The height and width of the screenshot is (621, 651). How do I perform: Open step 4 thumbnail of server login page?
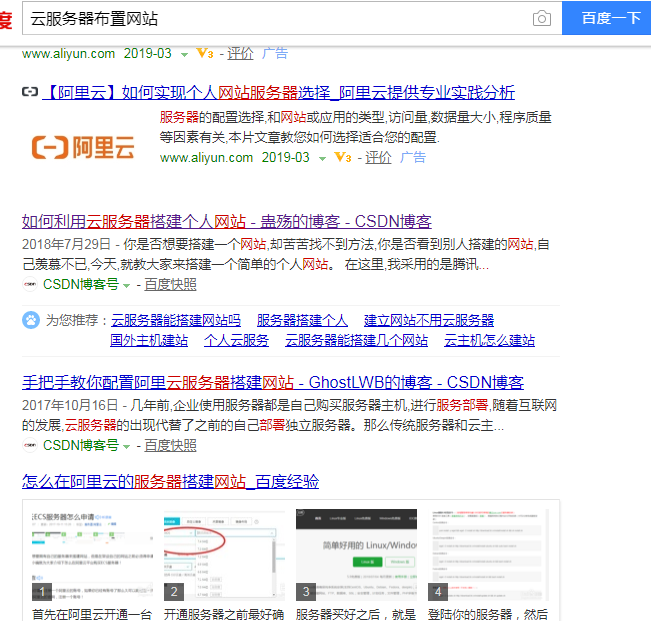488,555
